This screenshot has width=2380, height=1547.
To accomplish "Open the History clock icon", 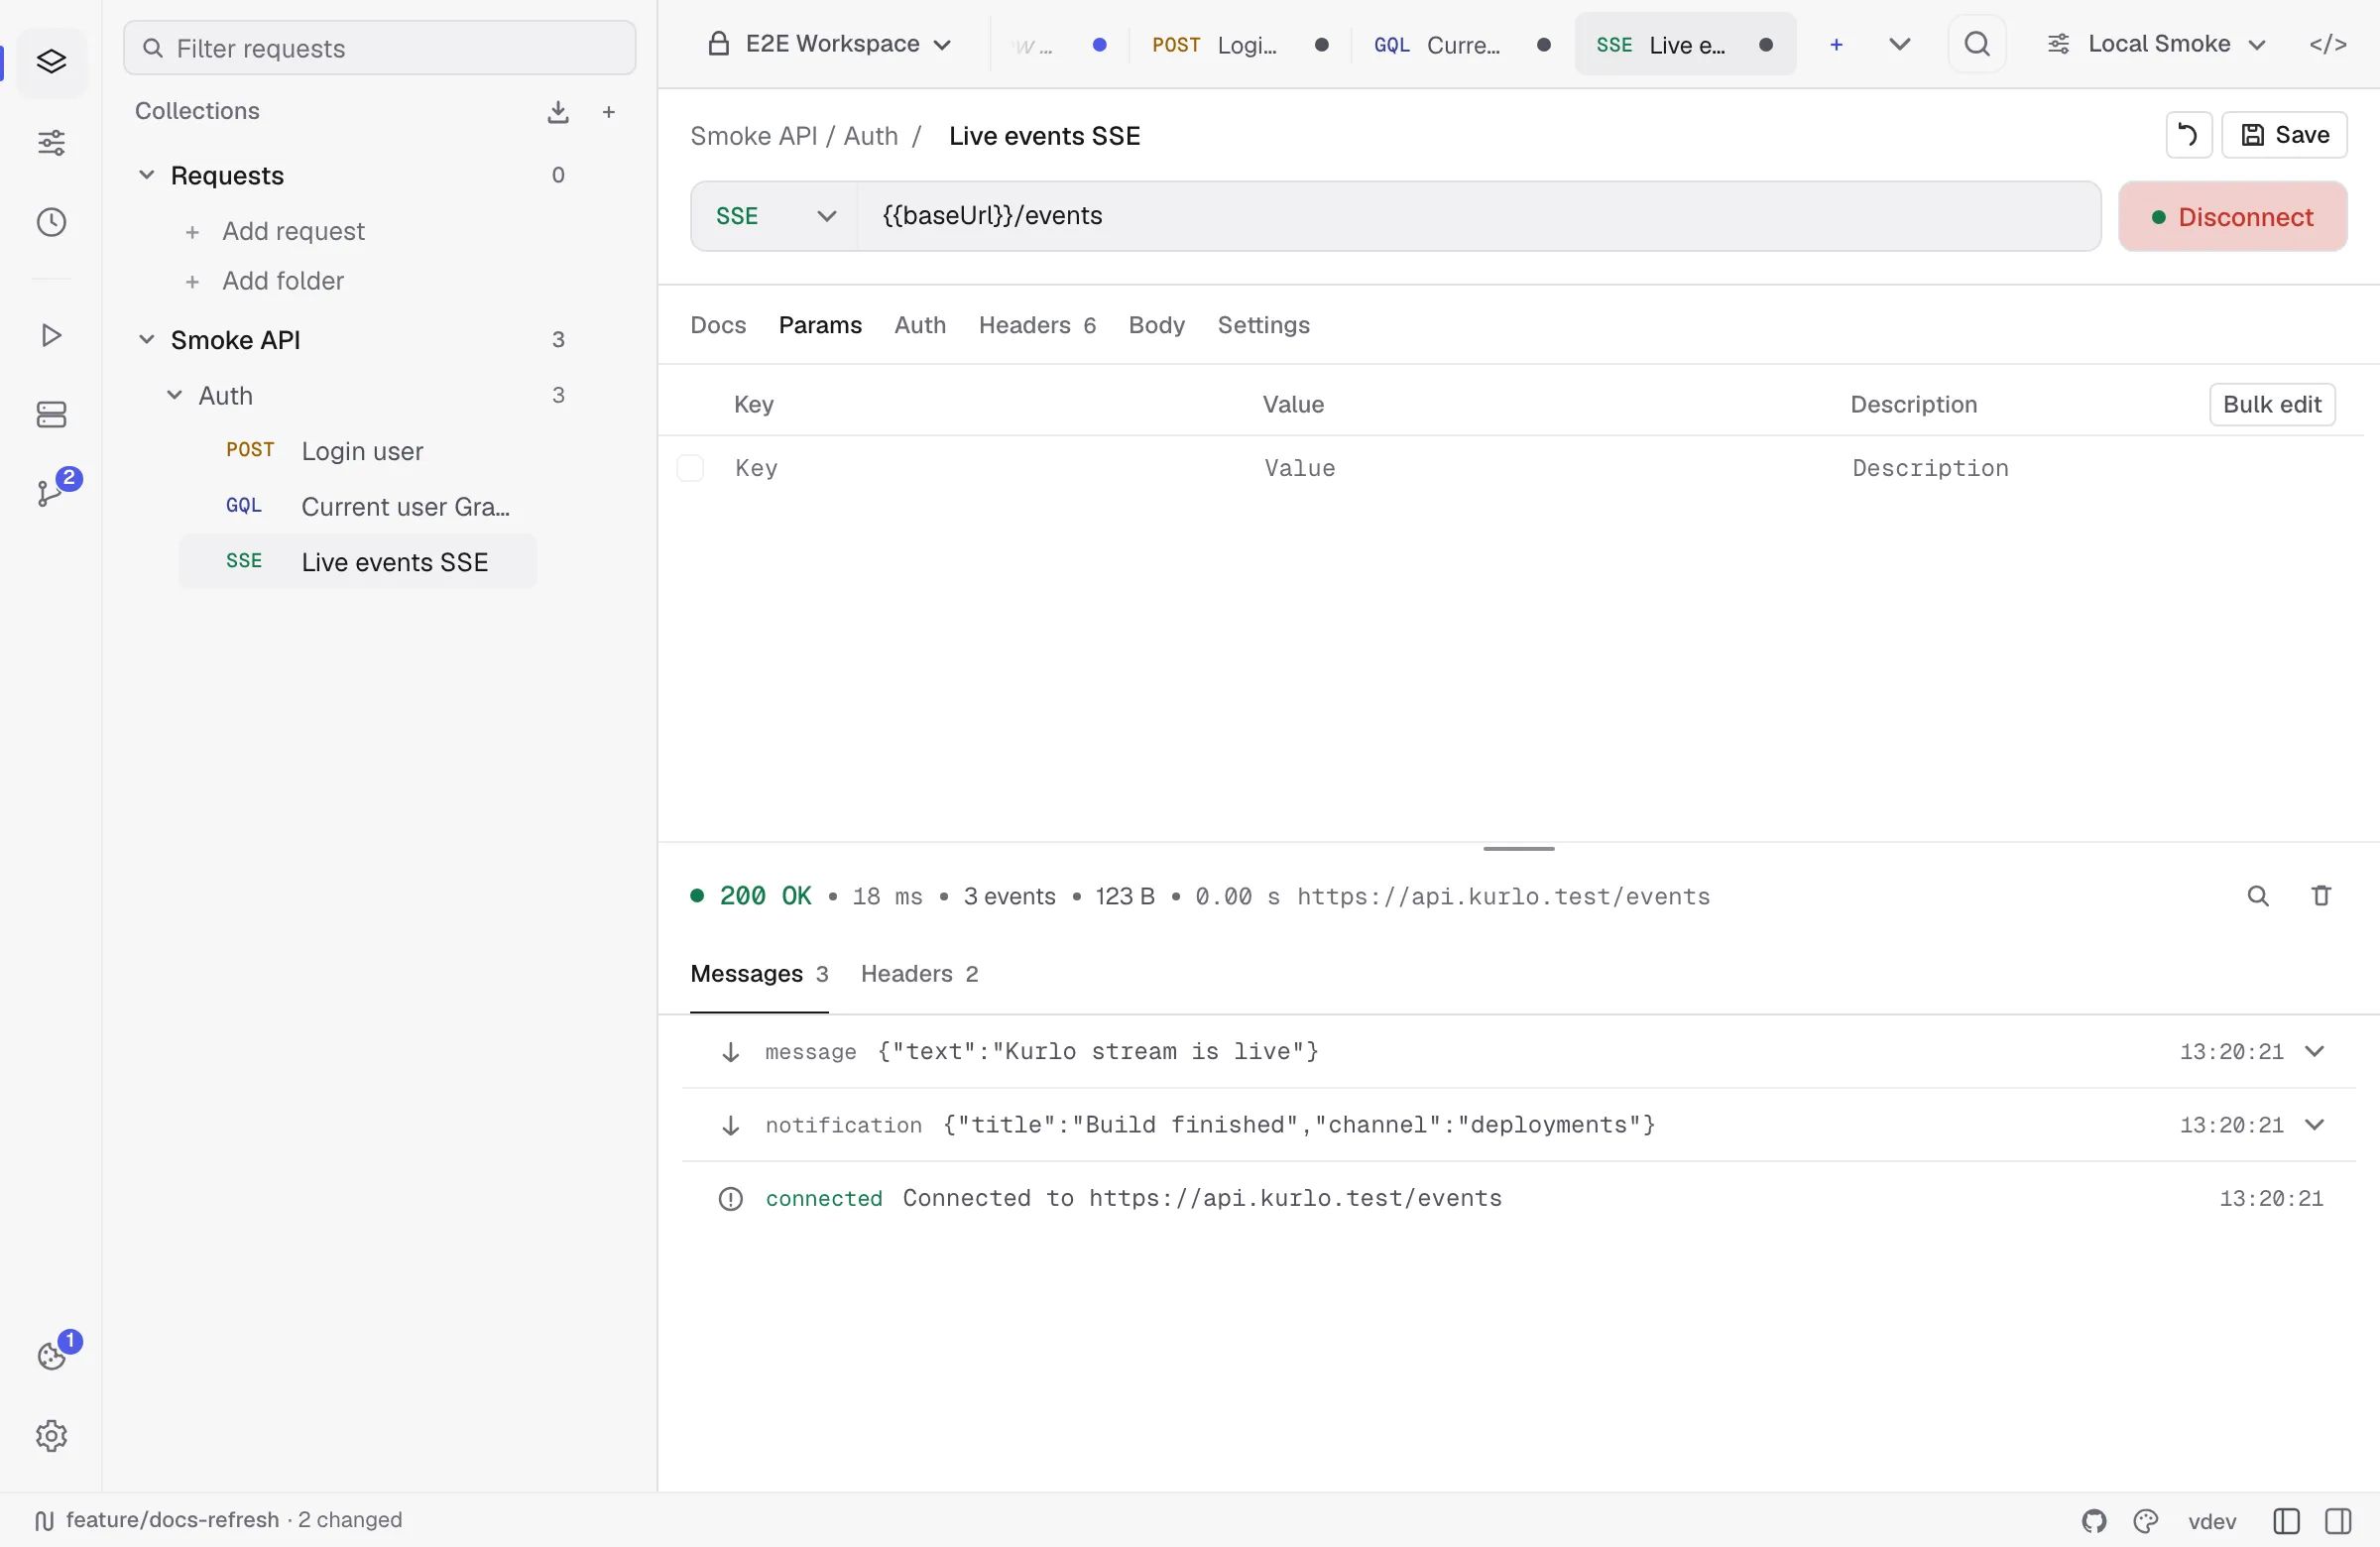I will [x=51, y=222].
